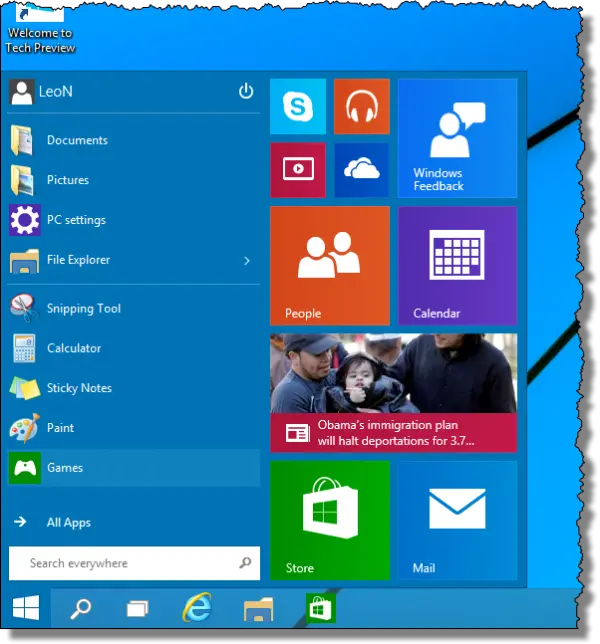The height and width of the screenshot is (644, 600).
Task: Click the LeoN user avatar
Action: click(x=21, y=92)
